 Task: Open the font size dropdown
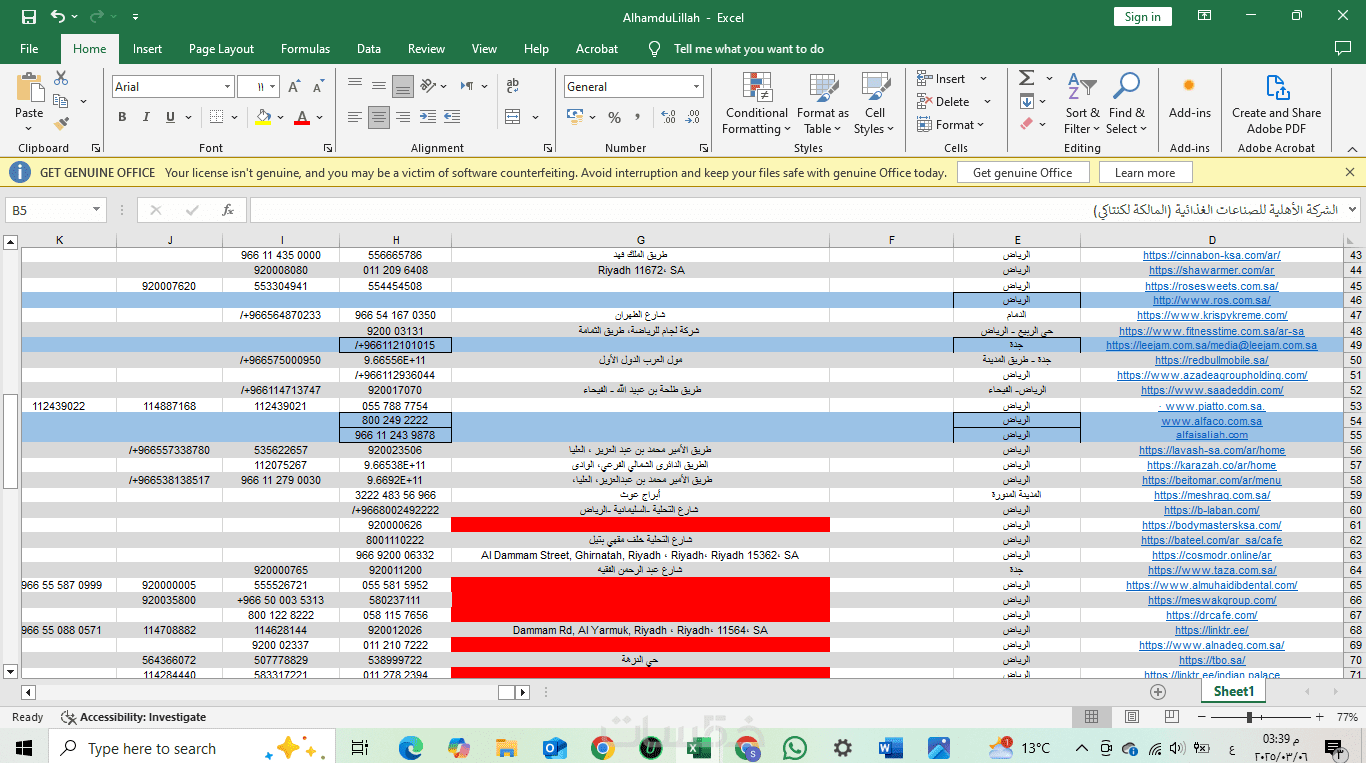point(273,87)
